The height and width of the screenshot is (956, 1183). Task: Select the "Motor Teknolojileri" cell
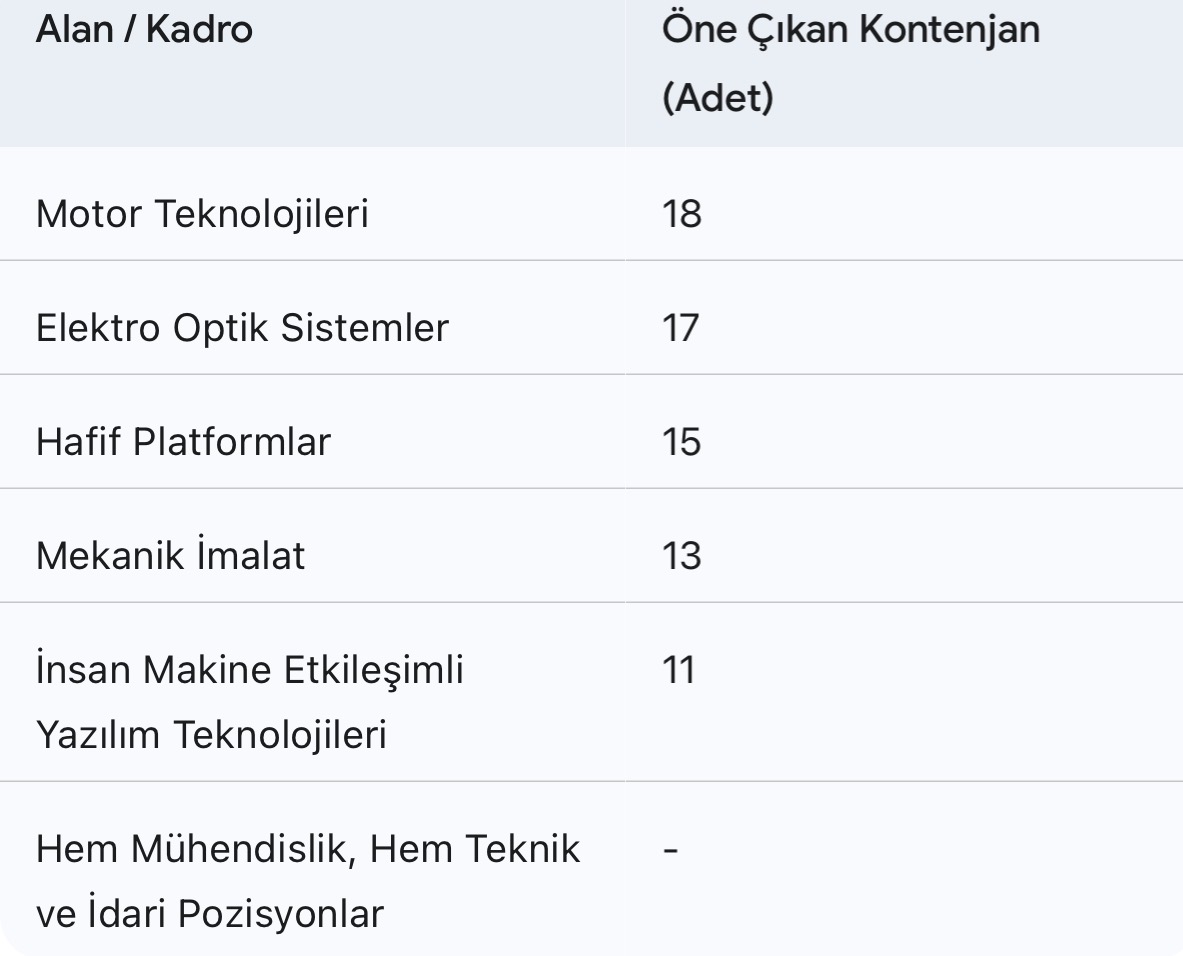tap(202, 214)
